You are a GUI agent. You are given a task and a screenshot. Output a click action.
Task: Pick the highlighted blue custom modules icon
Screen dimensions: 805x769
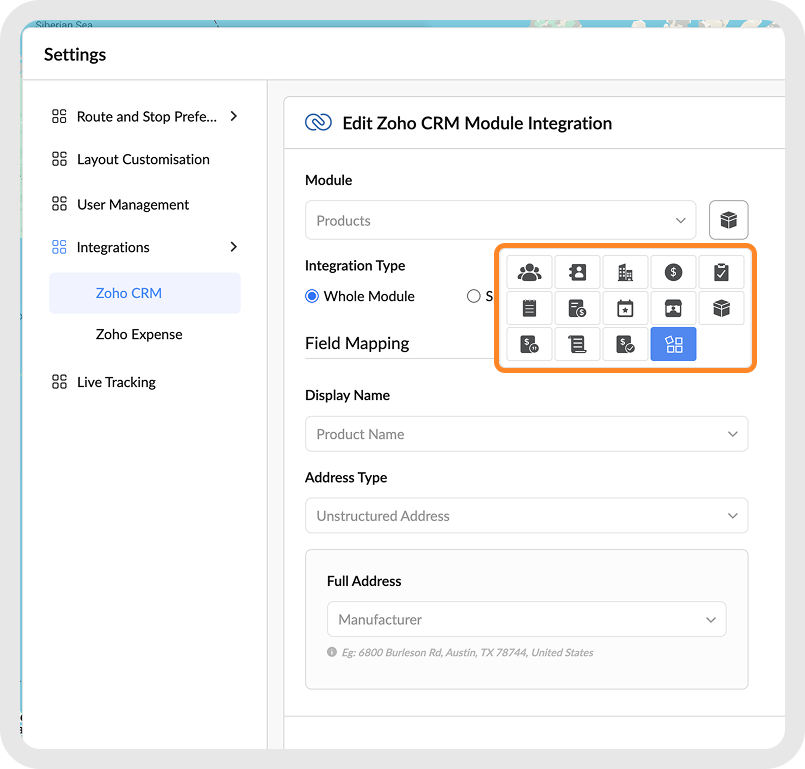coord(673,344)
